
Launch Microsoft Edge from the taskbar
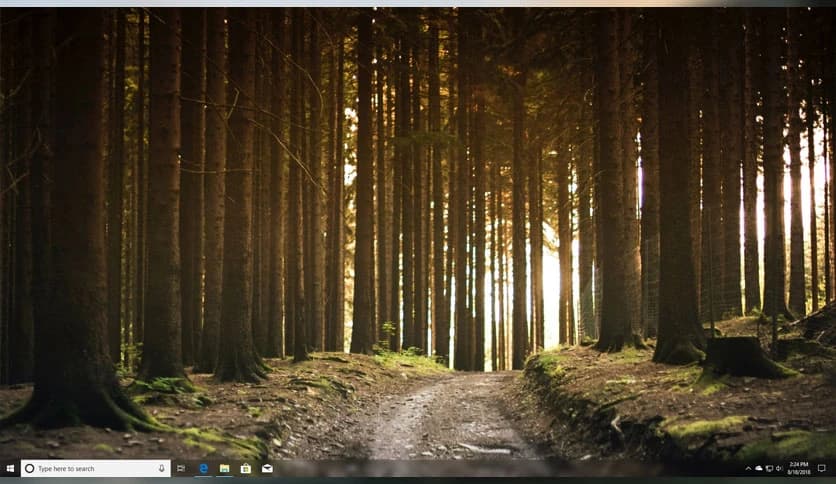(204, 469)
